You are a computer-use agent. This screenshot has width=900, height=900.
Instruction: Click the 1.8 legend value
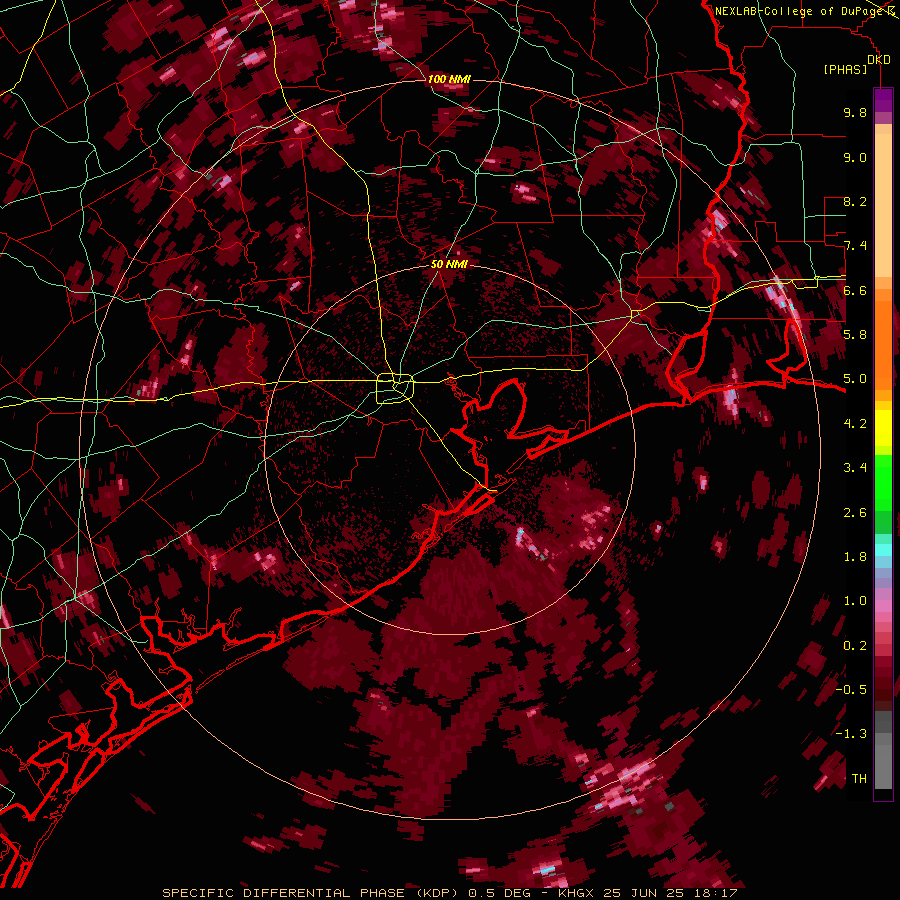click(855, 557)
